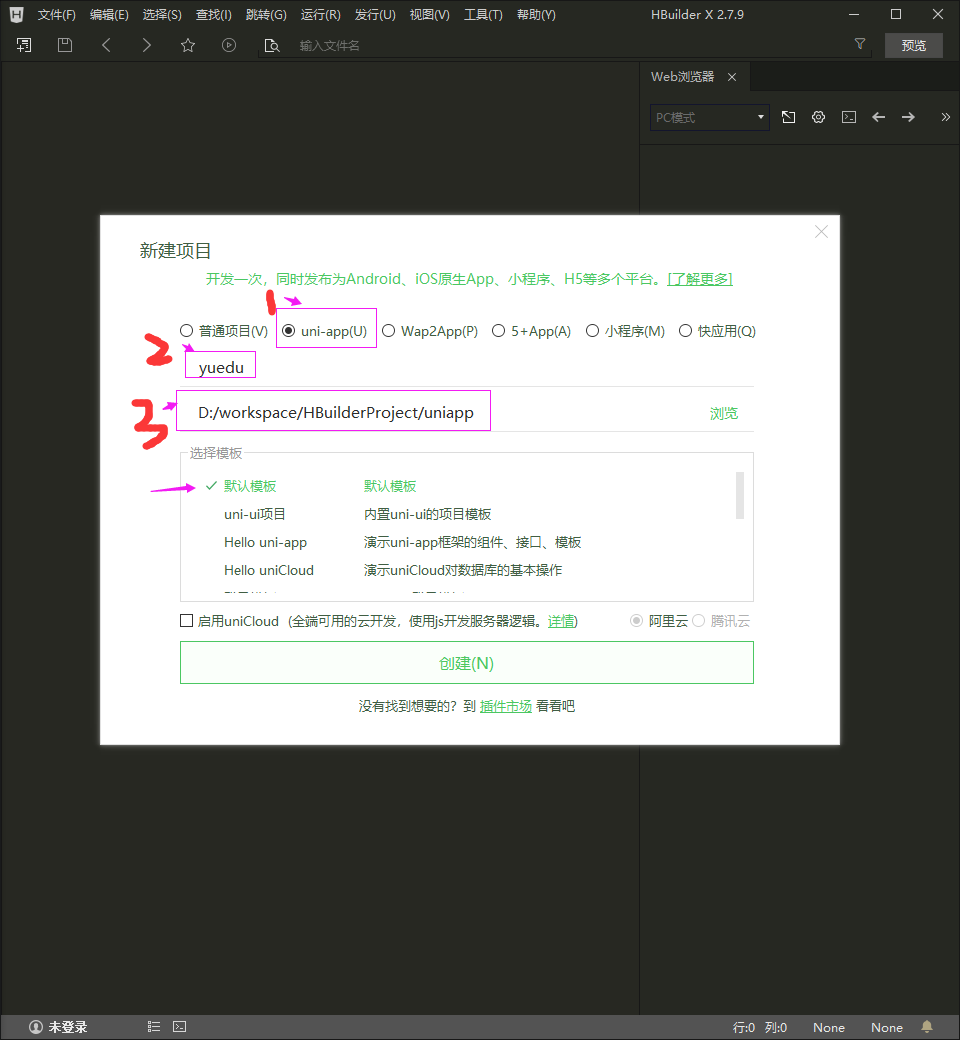Viewport: 960px width, 1040px height.
Task: Open the 文件(F) menu
Action: click(56, 15)
